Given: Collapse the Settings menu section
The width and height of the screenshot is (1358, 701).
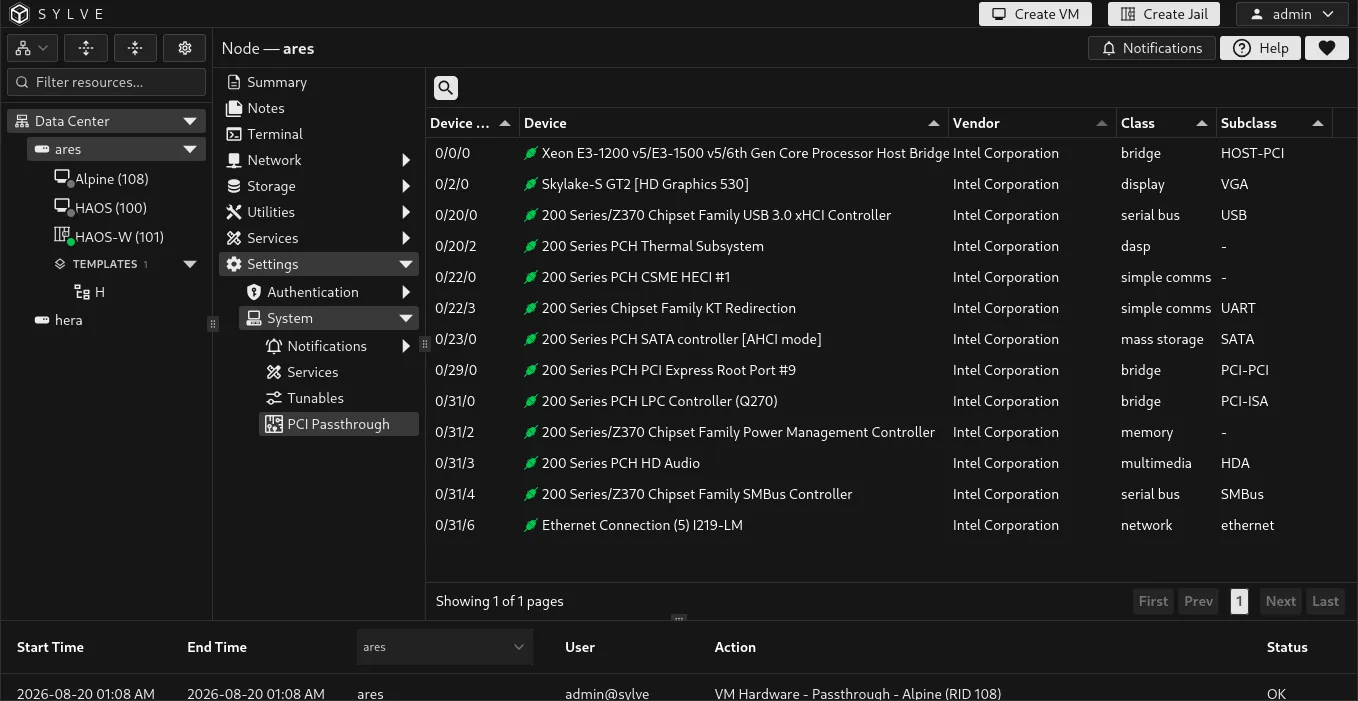Looking at the screenshot, I should point(319,264).
